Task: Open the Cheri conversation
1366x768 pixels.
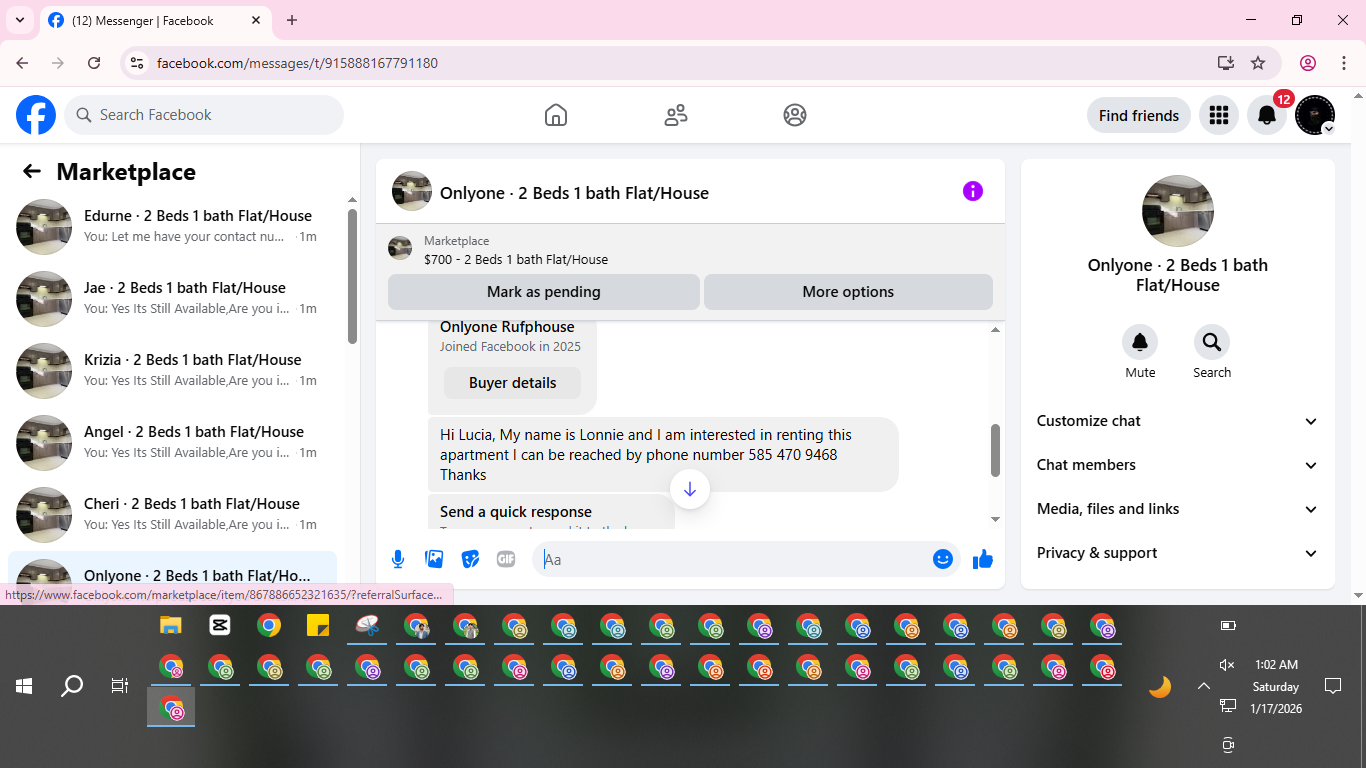Action: (172, 514)
